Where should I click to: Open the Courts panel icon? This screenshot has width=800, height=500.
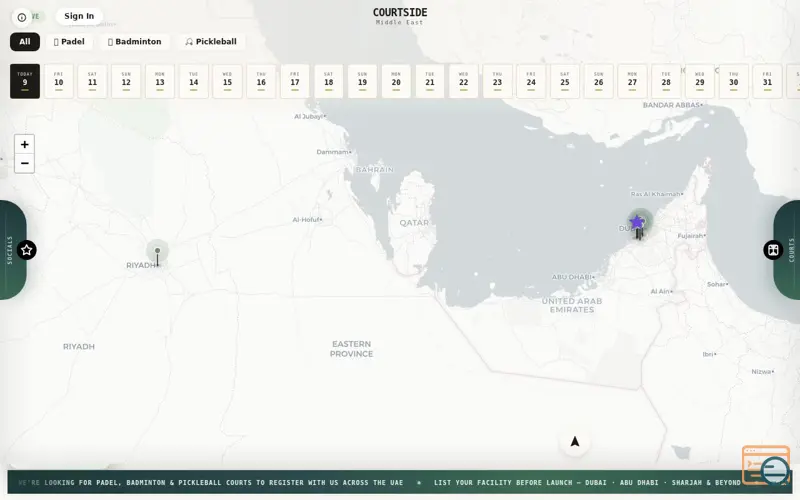pos(773,250)
